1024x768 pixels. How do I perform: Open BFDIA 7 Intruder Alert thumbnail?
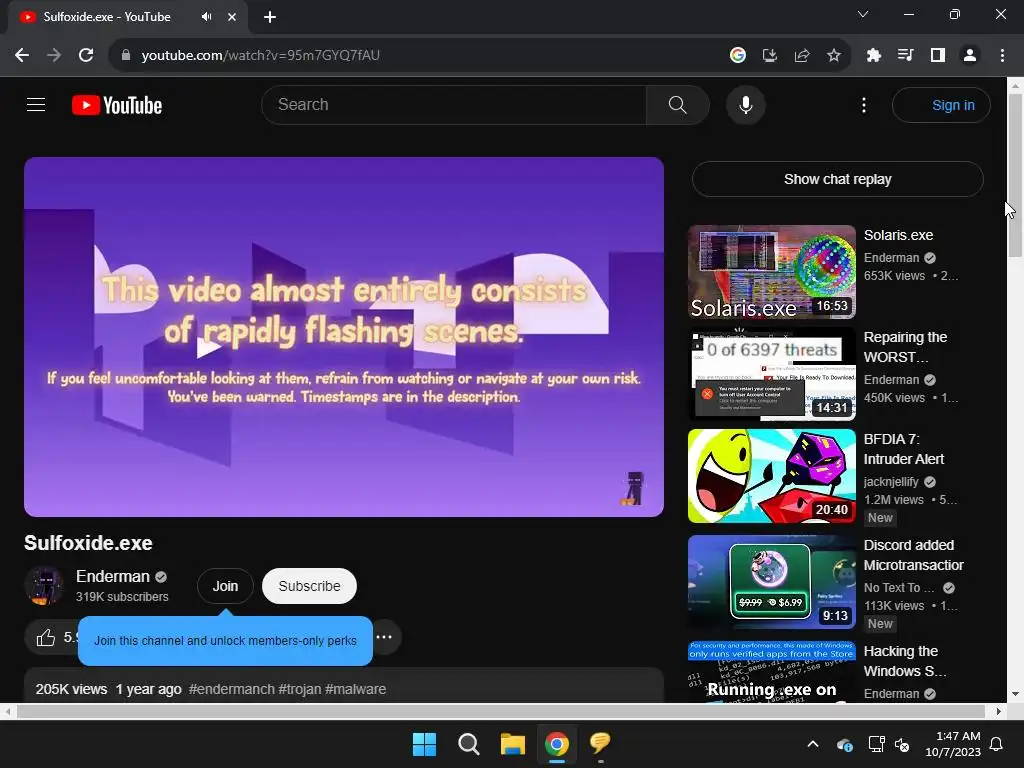(771, 475)
